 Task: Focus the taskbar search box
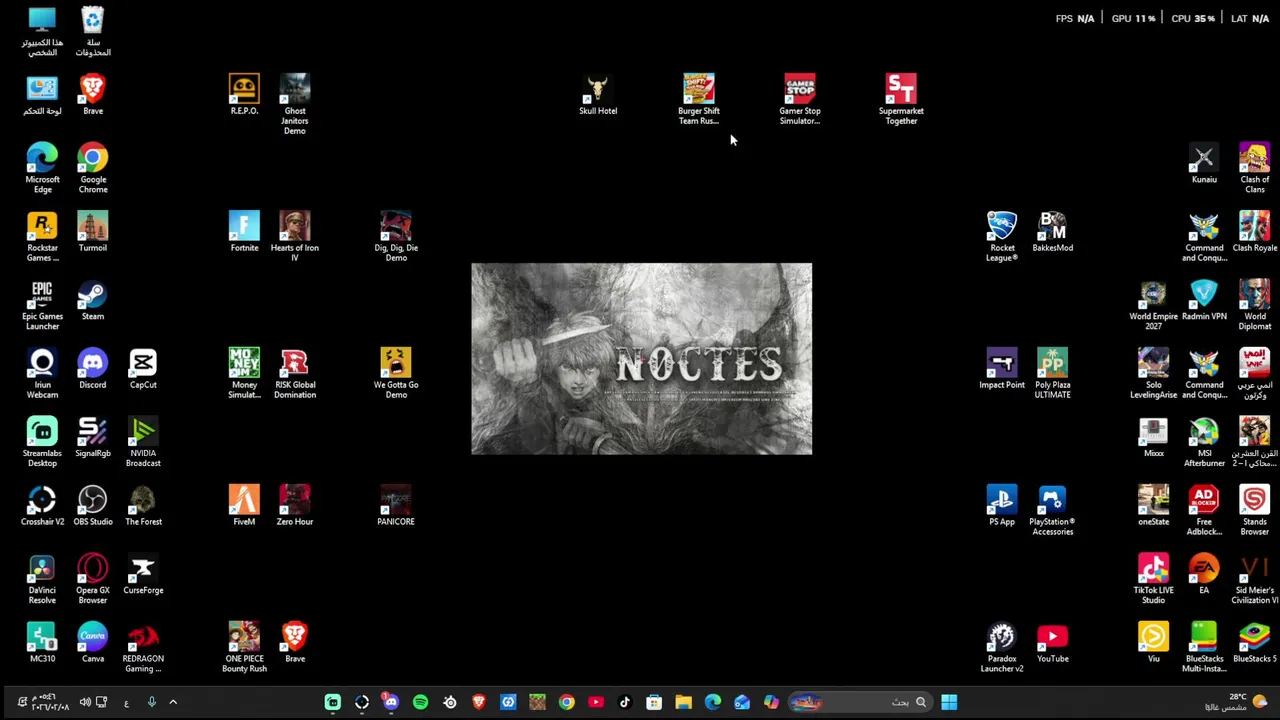click(x=862, y=702)
